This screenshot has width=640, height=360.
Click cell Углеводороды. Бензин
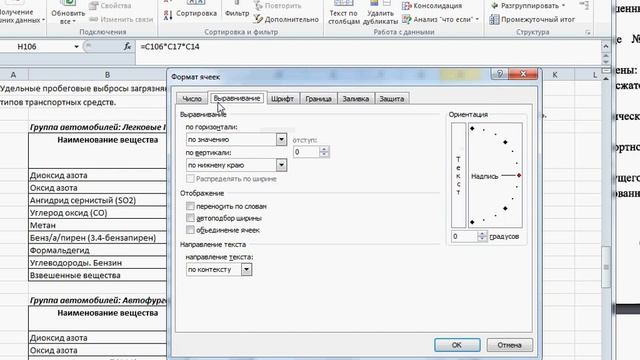pyautogui.click(x=98, y=262)
